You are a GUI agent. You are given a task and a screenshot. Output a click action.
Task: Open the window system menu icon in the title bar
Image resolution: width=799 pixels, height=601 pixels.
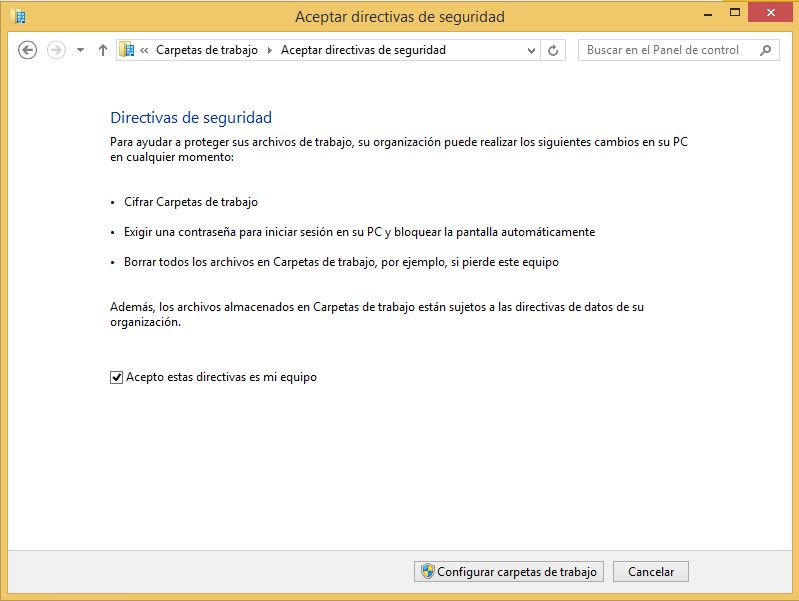click(x=18, y=16)
